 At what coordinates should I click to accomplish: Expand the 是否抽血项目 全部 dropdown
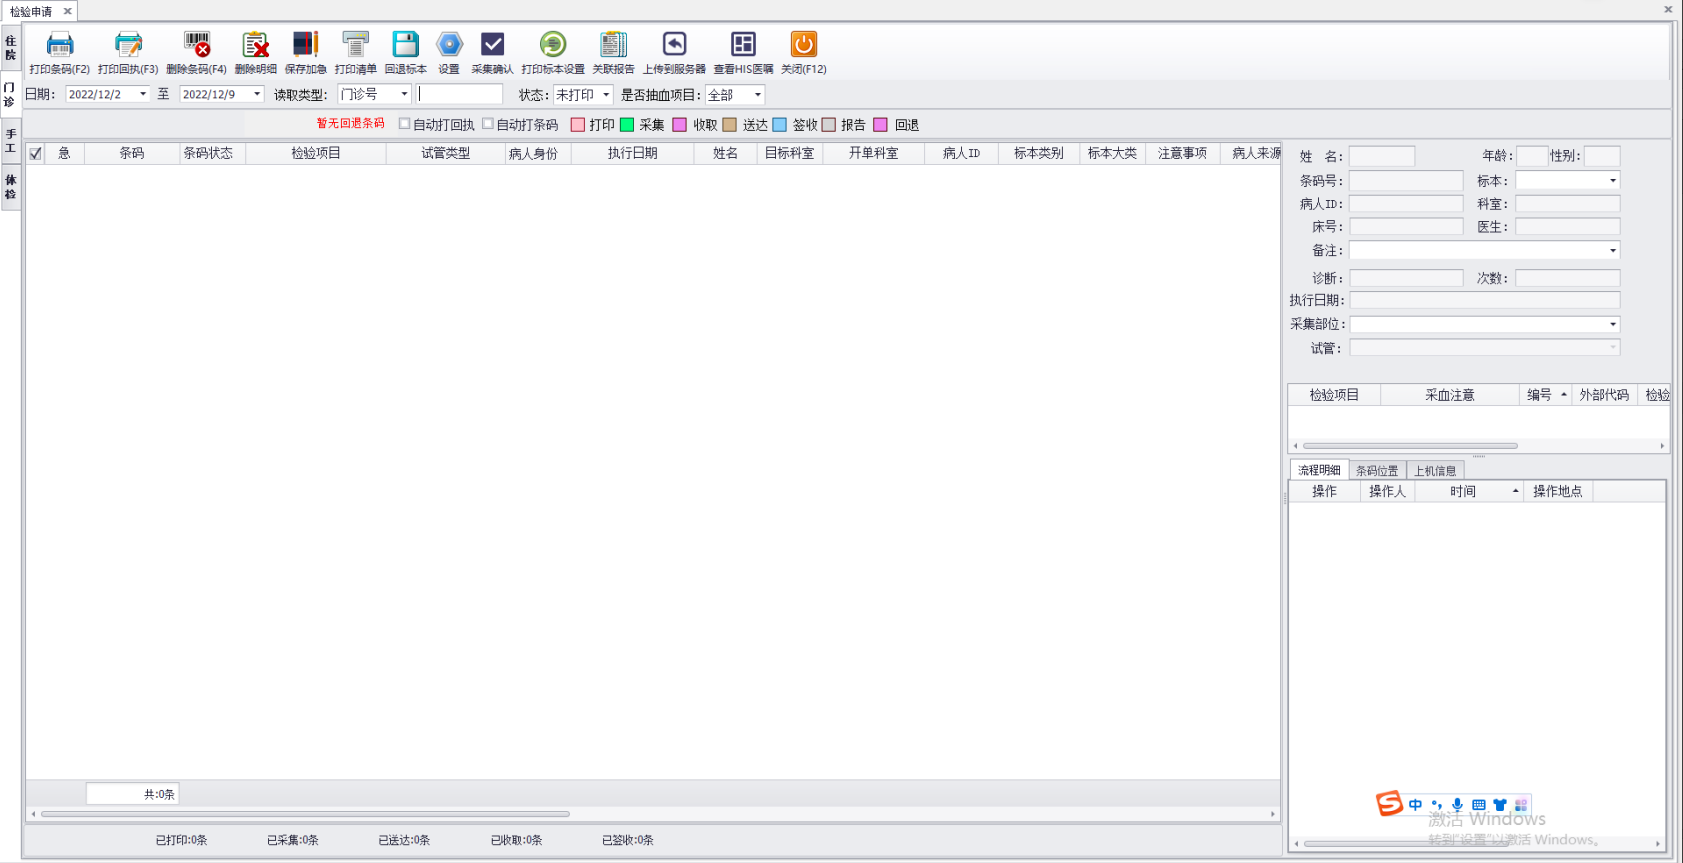[758, 94]
